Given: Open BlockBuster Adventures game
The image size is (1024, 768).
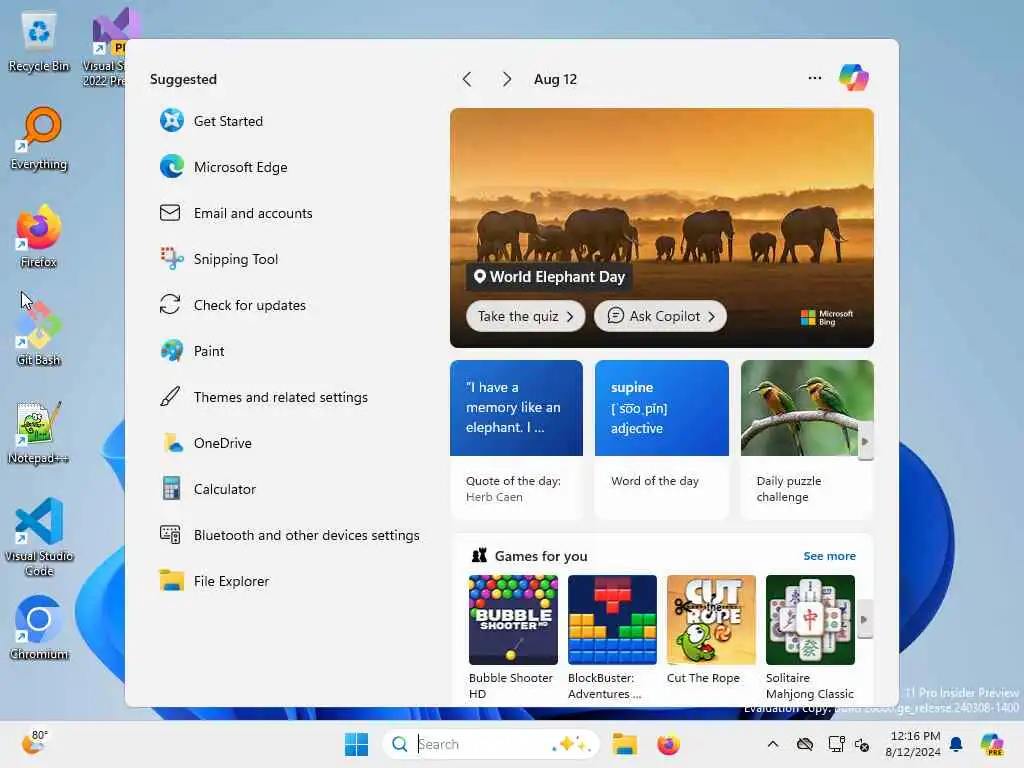Looking at the screenshot, I should (613, 637).
